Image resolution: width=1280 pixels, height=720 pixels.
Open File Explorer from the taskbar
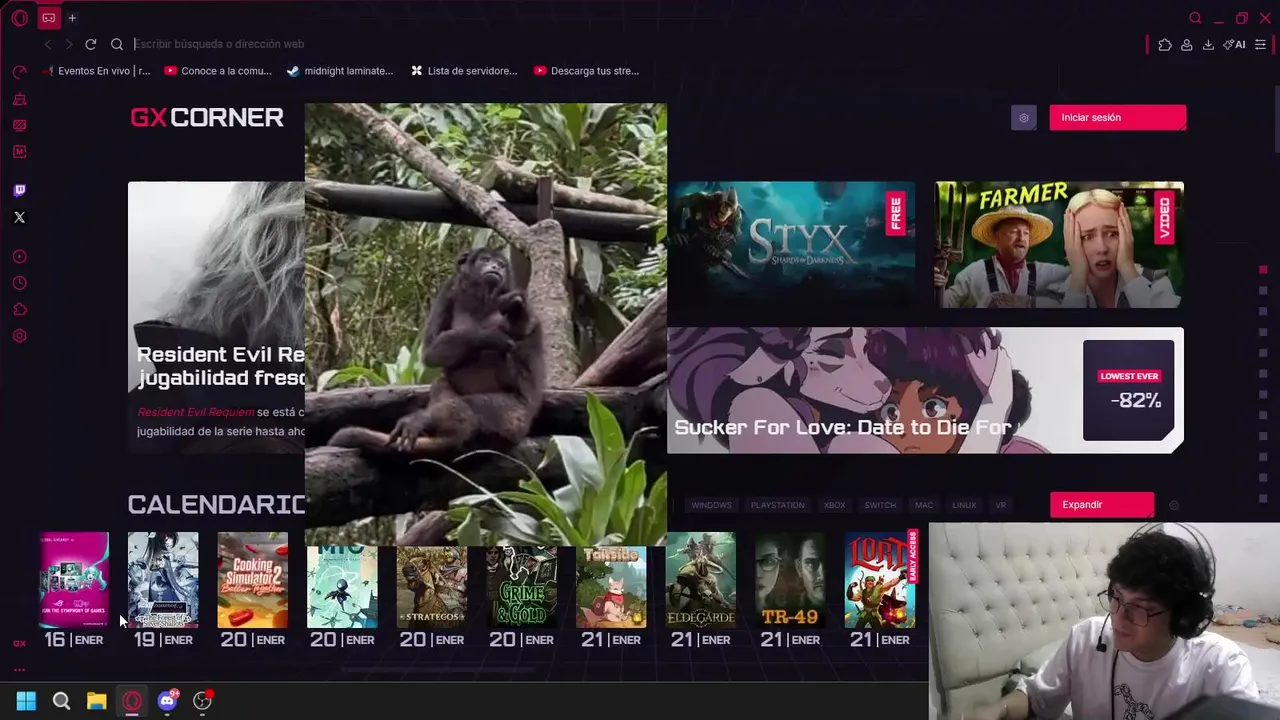(96, 701)
